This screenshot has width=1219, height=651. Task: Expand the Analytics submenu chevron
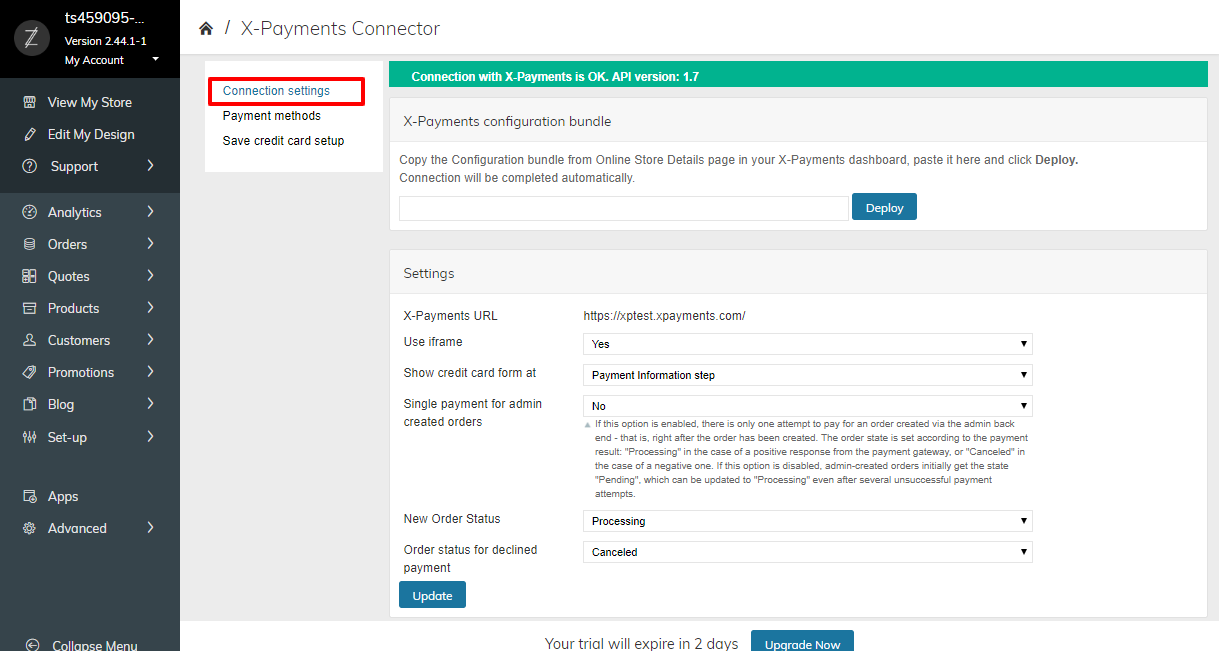[150, 212]
